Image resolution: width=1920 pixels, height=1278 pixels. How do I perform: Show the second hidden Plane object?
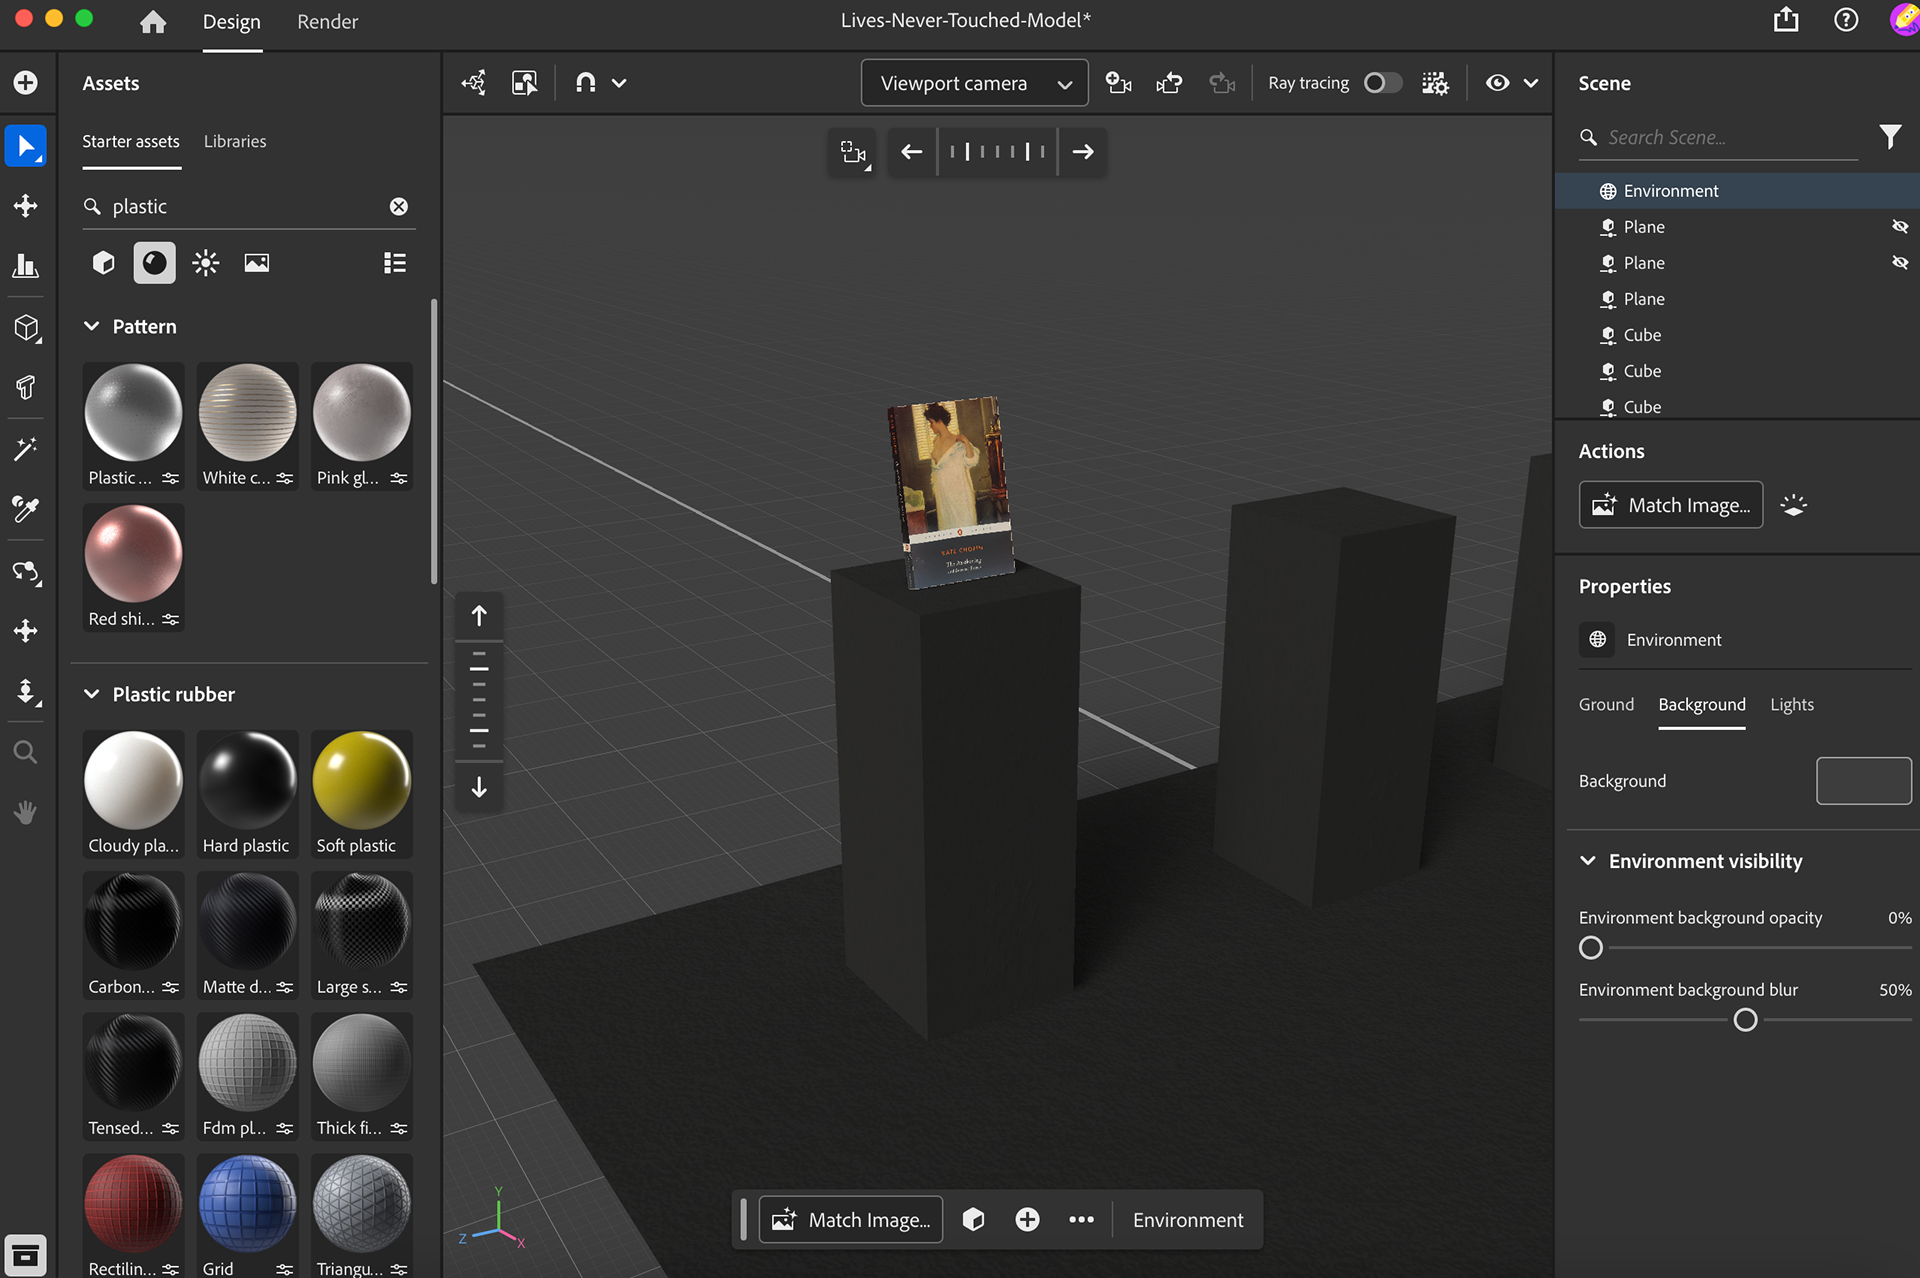point(1899,263)
